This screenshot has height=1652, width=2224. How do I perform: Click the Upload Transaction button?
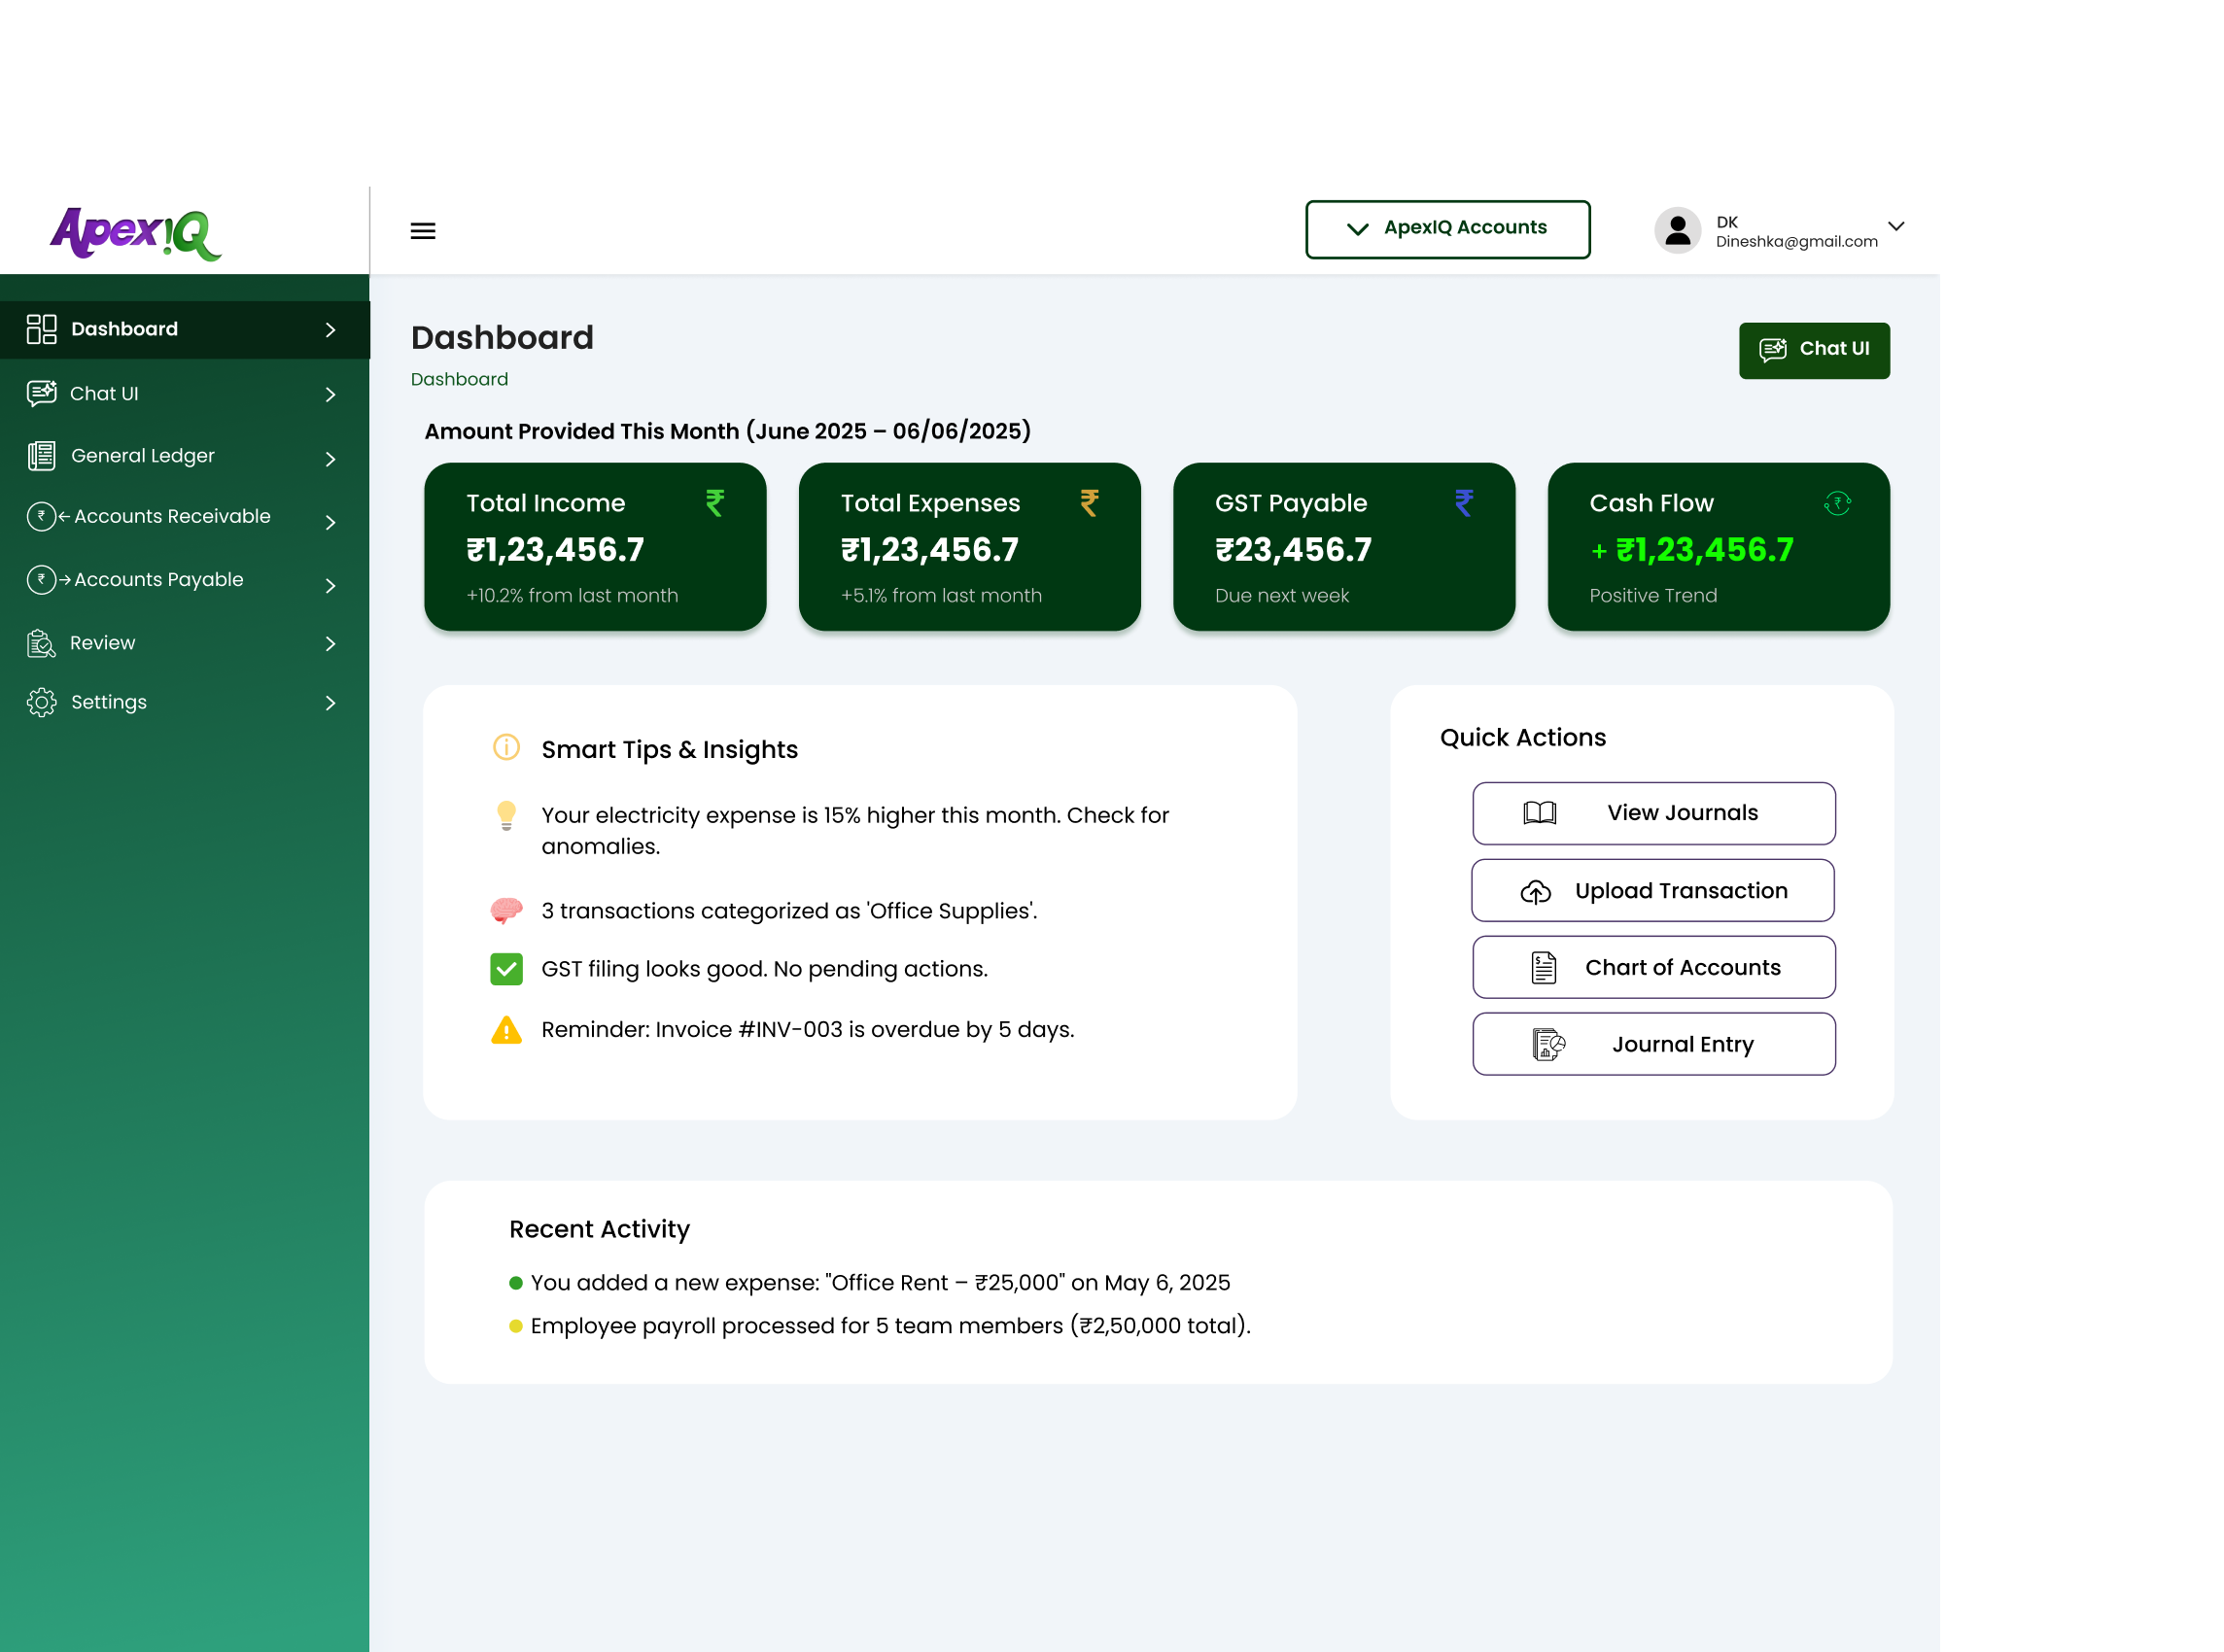pyautogui.click(x=1653, y=891)
